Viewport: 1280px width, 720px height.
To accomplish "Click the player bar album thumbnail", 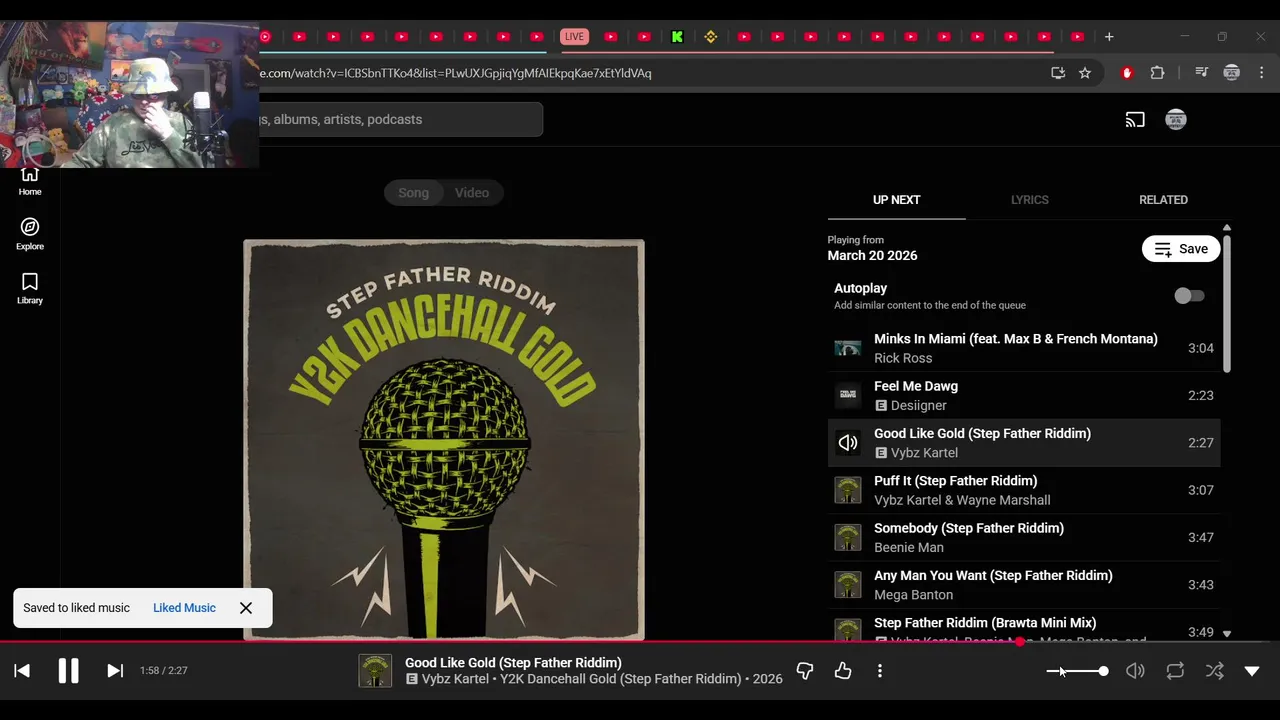I will 375,671.
